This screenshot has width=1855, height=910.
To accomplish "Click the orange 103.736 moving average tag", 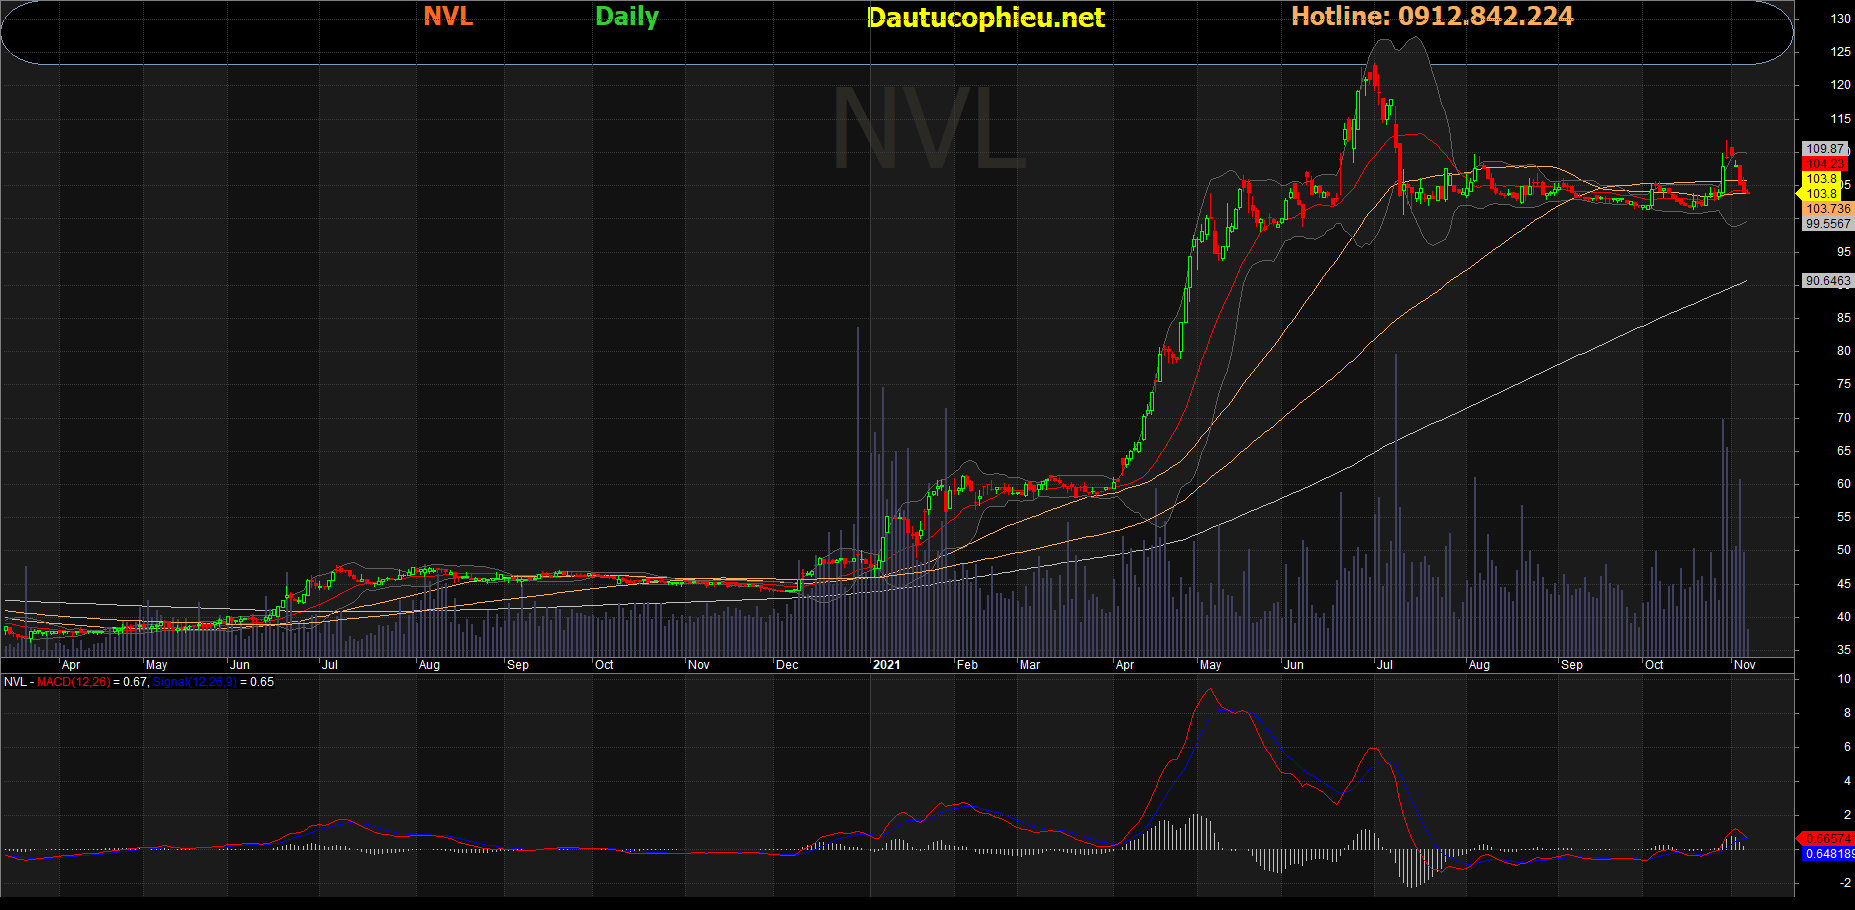I will pyautogui.click(x=1828, y=209).
